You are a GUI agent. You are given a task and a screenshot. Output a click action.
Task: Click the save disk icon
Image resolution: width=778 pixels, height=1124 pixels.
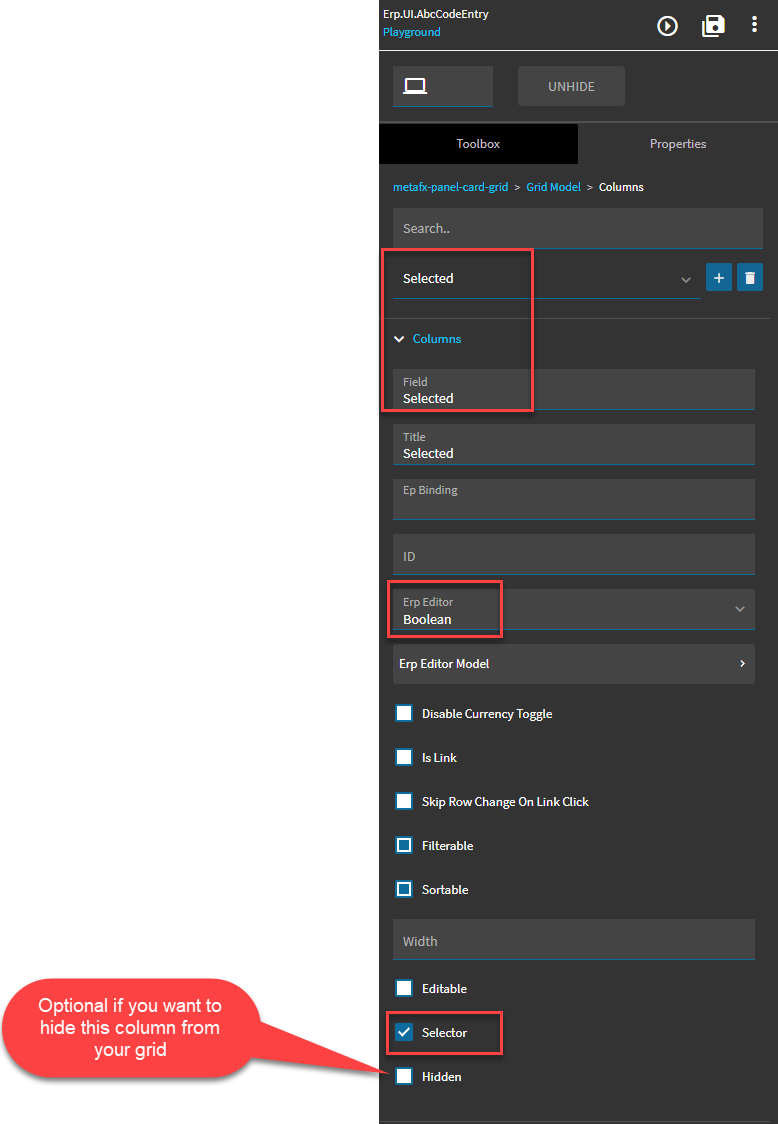click(x=713, y=27)
